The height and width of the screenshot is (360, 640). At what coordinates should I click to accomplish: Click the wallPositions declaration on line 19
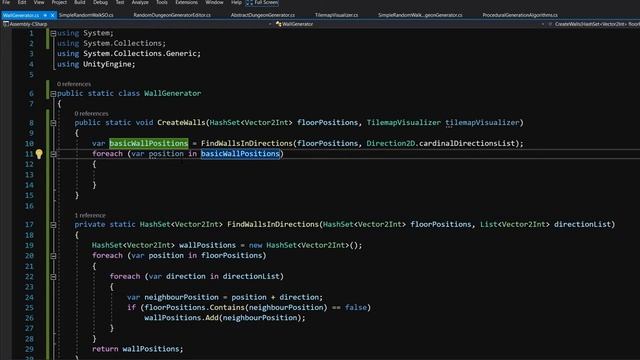coord(207,245)
